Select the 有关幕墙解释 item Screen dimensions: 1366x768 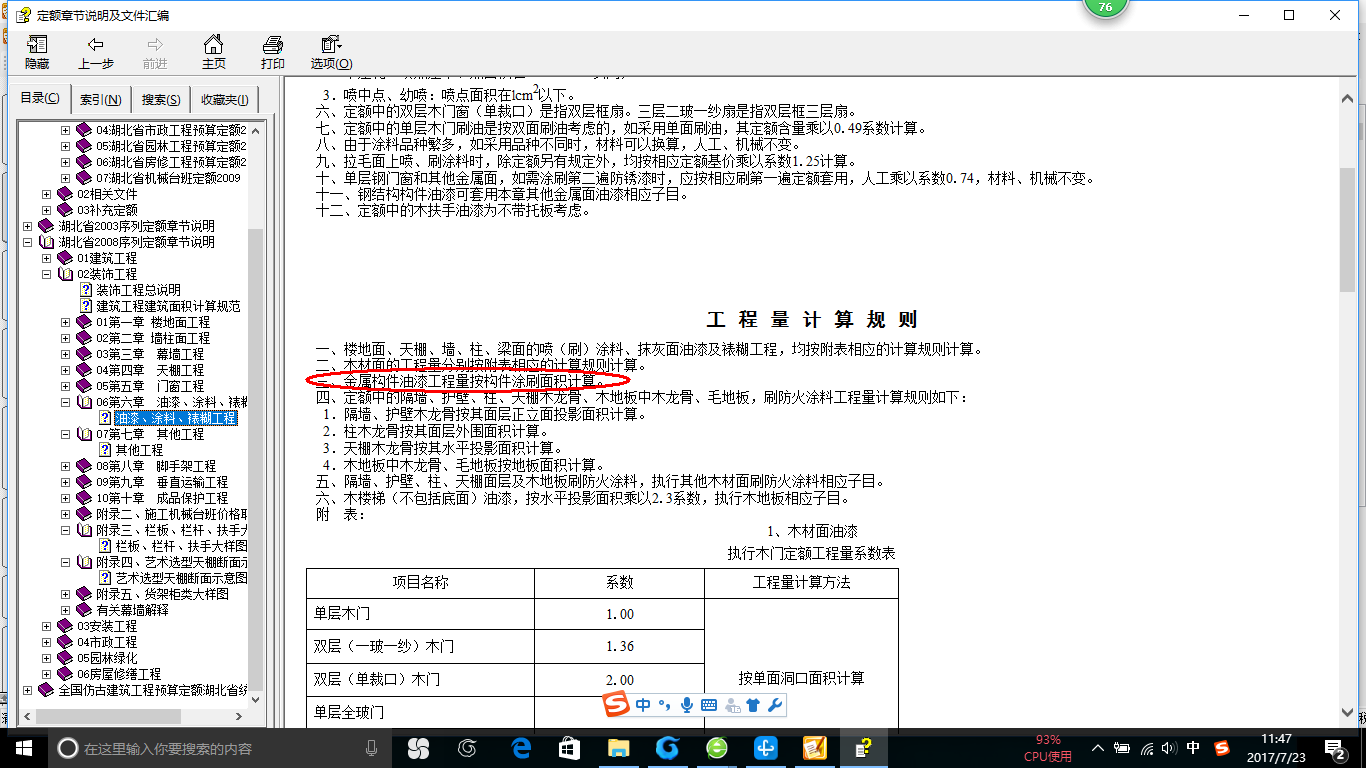point(132,610)
